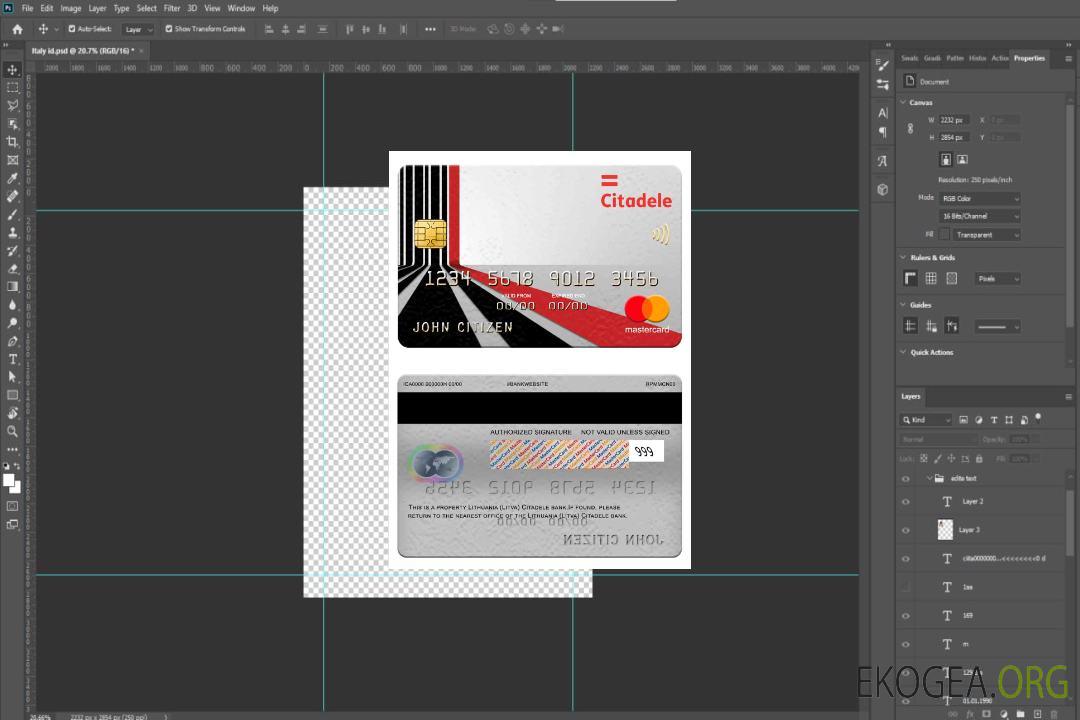Select the Brush tool

[12, 214]
